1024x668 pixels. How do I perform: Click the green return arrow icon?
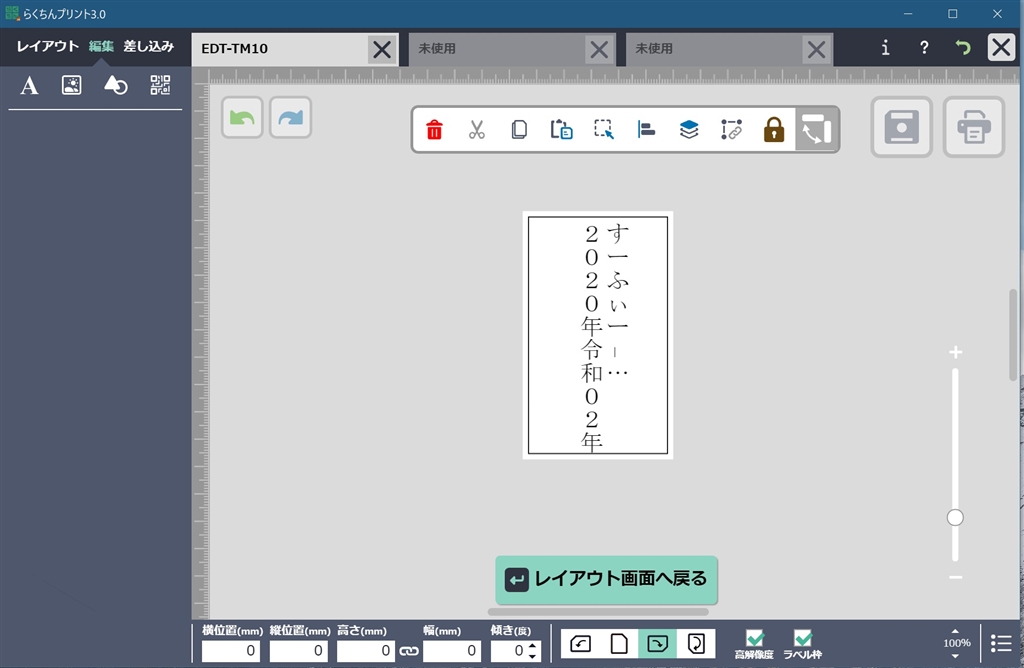[963, 48]
